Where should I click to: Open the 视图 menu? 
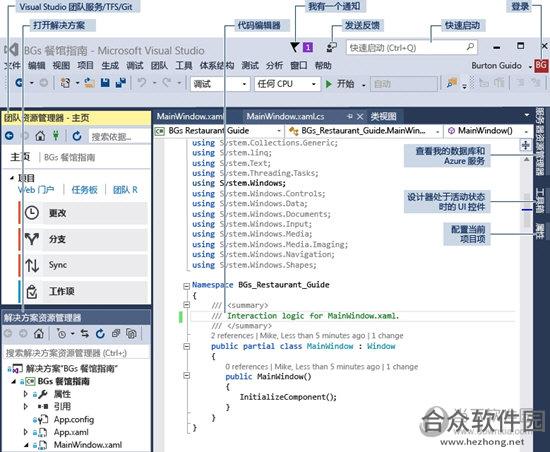coord(61,65)
